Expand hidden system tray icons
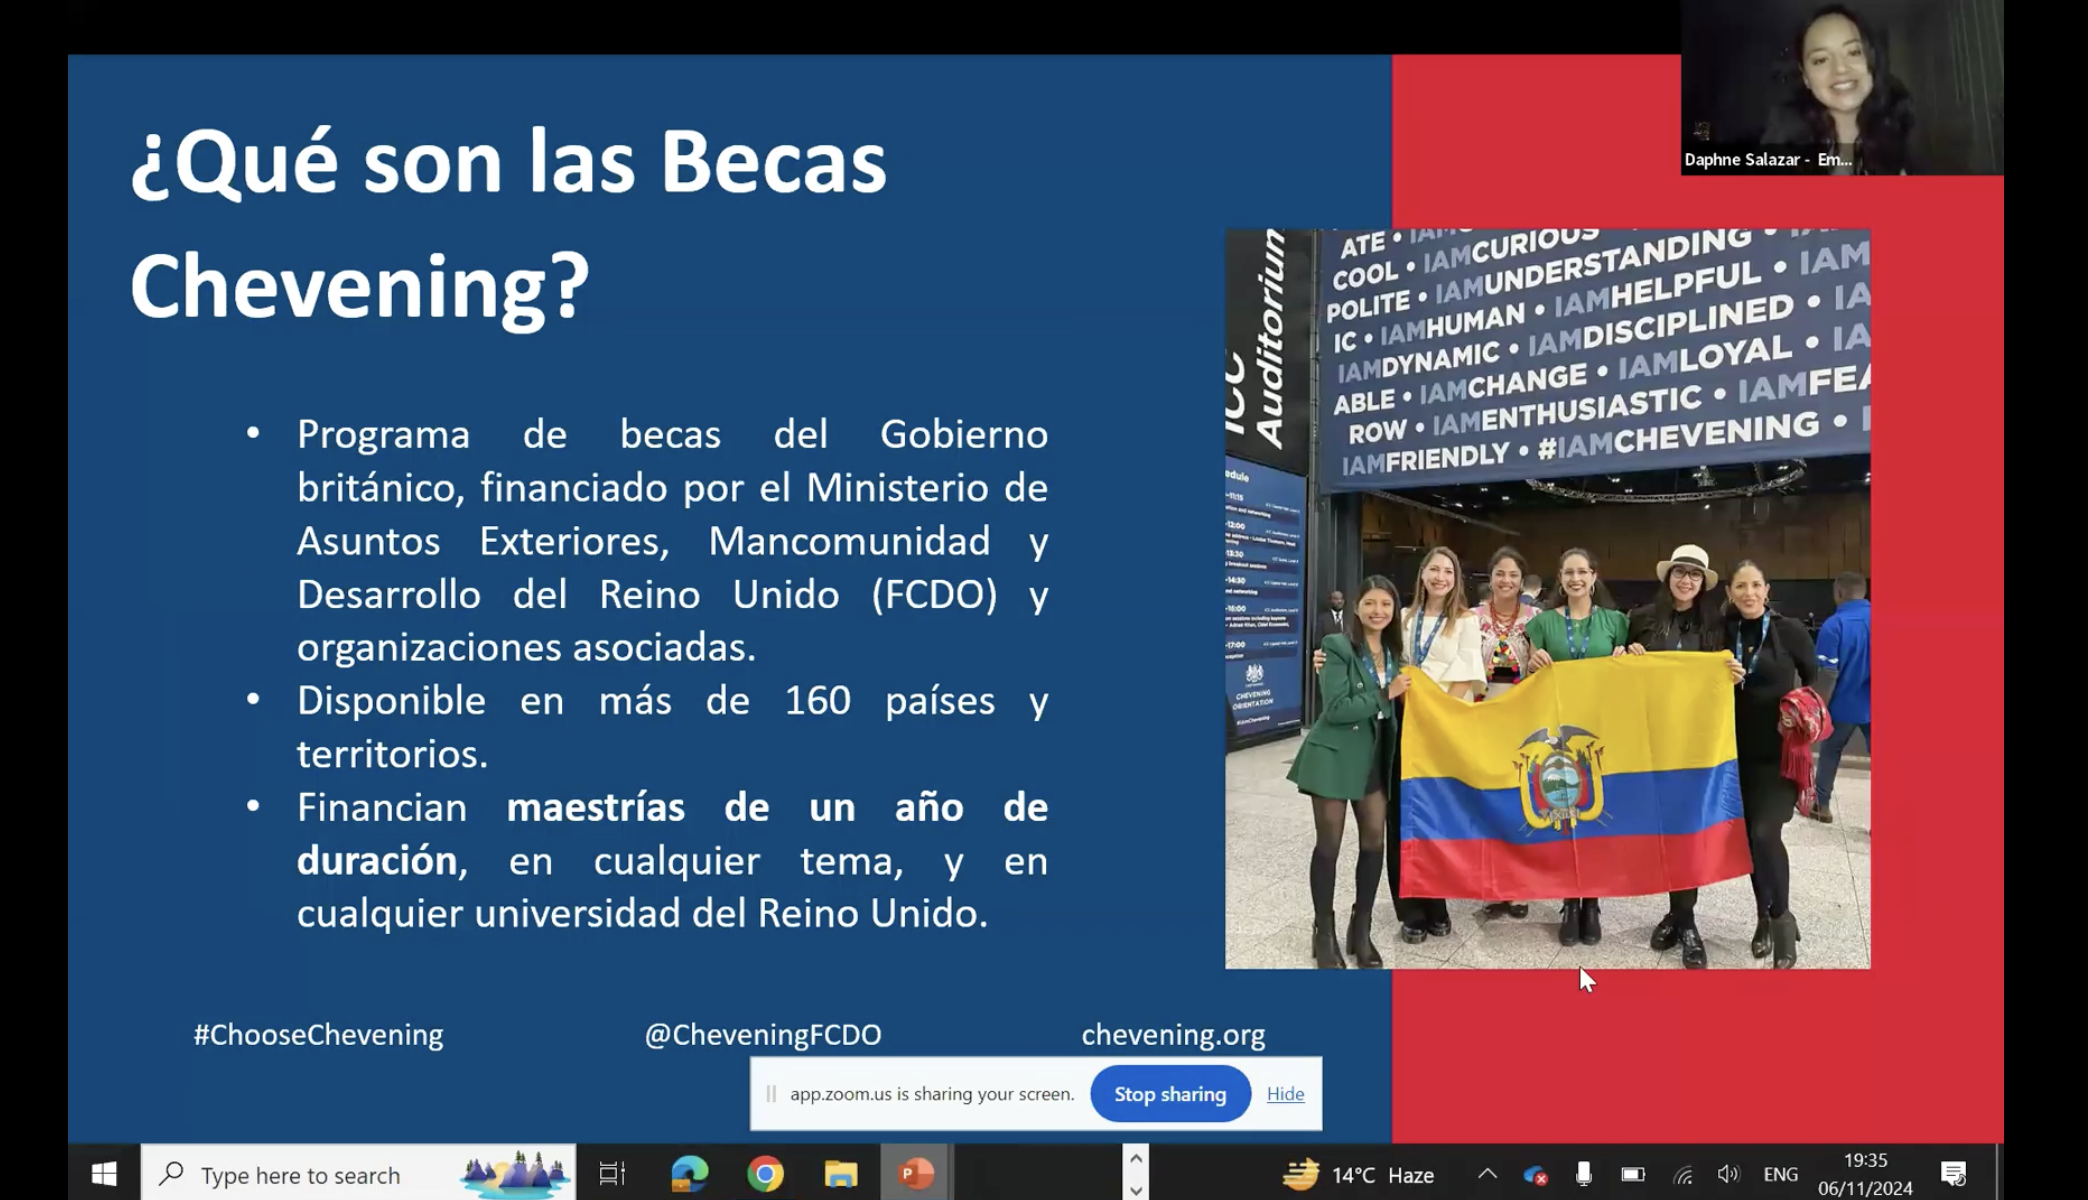 [1487, 1174]
